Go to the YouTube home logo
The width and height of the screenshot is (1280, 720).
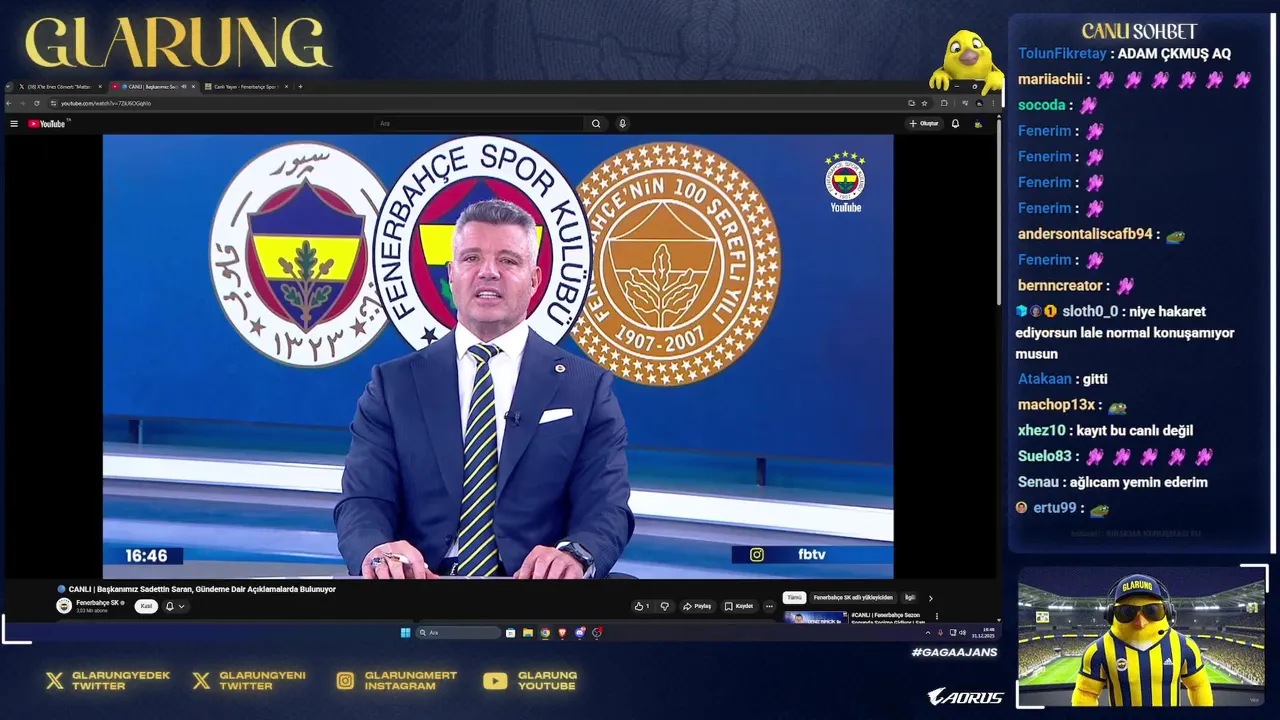coord(47,124)
